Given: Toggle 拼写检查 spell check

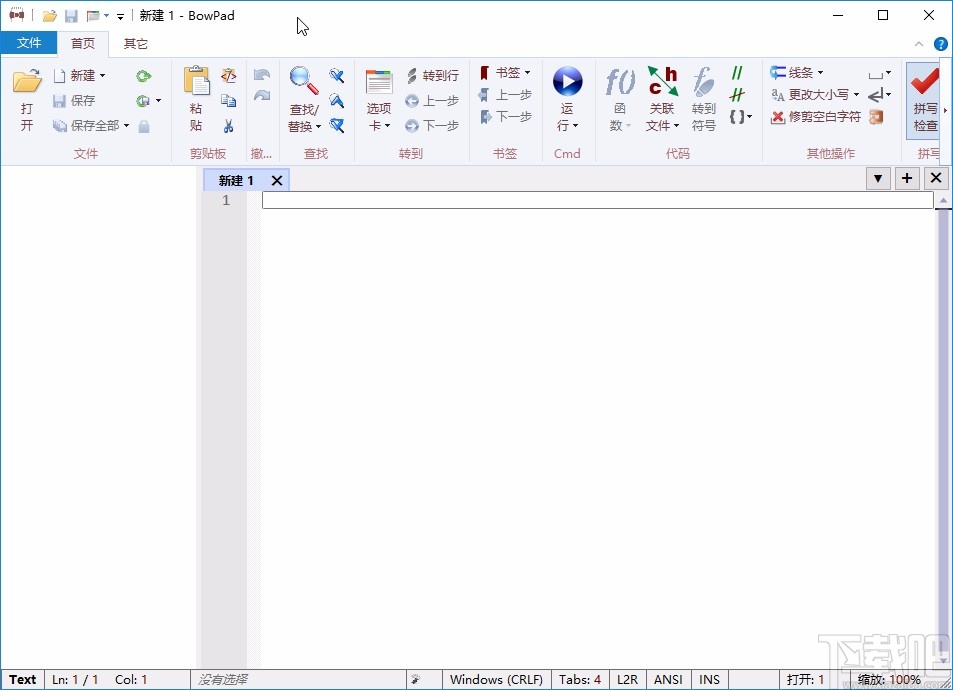Looking at the screenshot, I should click(925, 99).
